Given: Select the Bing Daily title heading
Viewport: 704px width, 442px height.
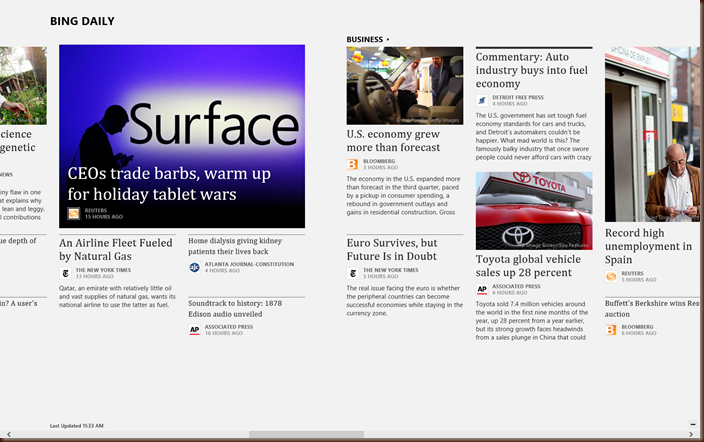Looking at the screenshot, I should (x=82, y=21).
